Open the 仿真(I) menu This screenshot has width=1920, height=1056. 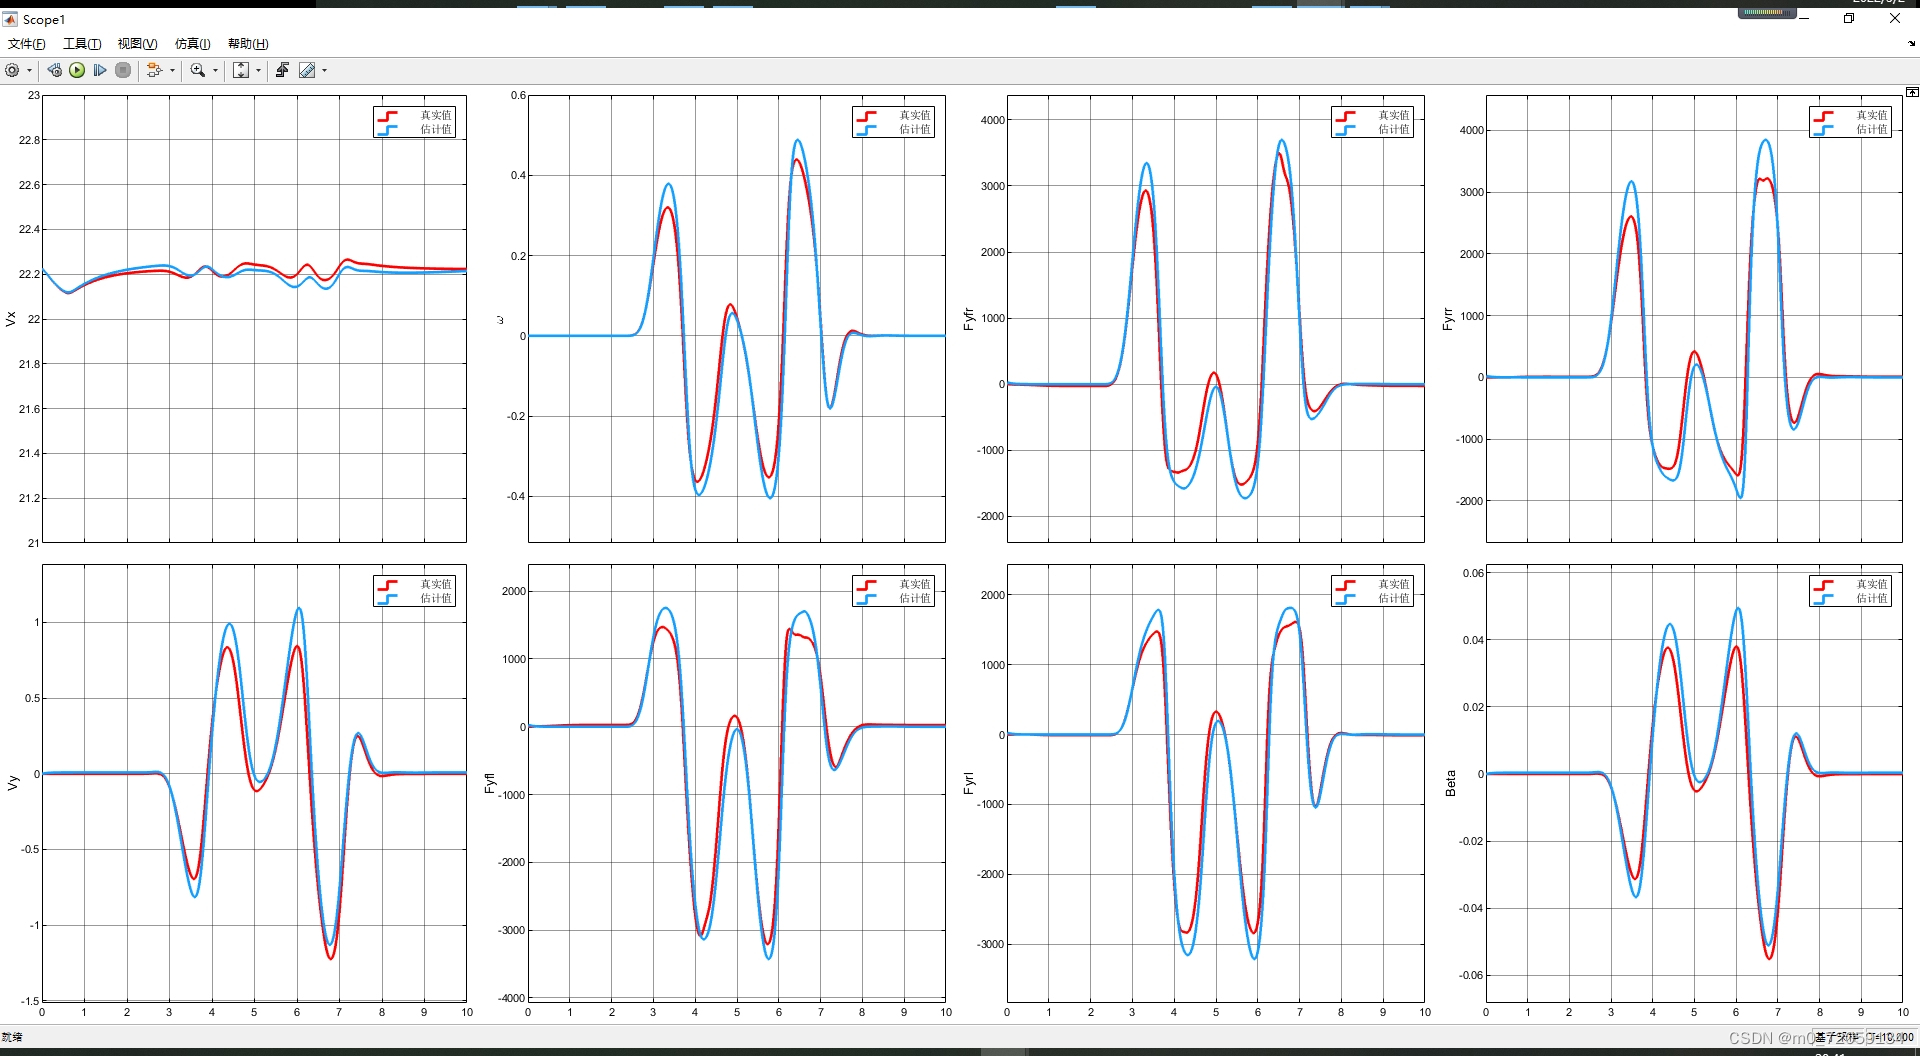coord(192,44)
